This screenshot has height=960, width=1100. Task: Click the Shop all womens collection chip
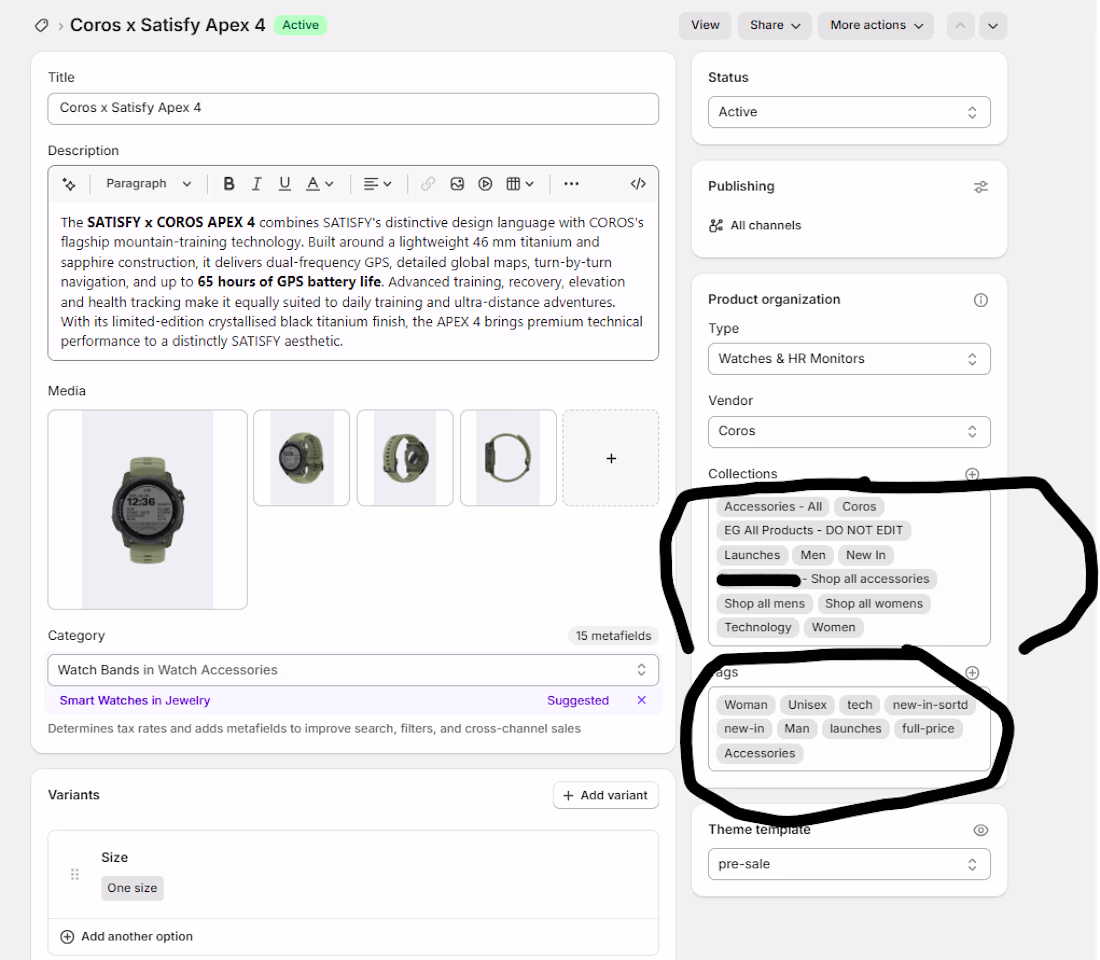click(874, 604)
